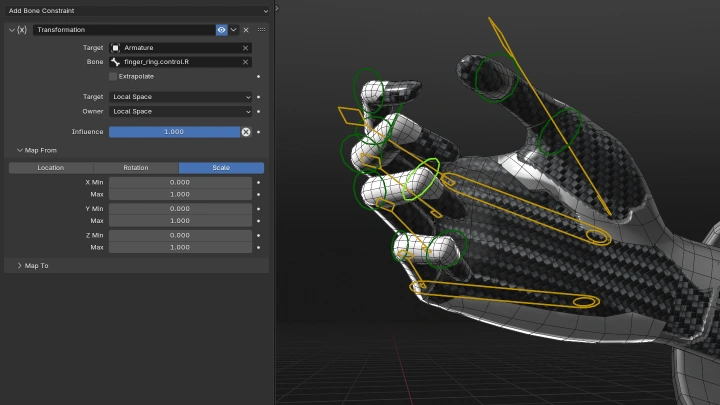Open the Target Local Space dropdown
Image resolution: width=720 pixels, height=405 pixels.
(x=180, y=97)
